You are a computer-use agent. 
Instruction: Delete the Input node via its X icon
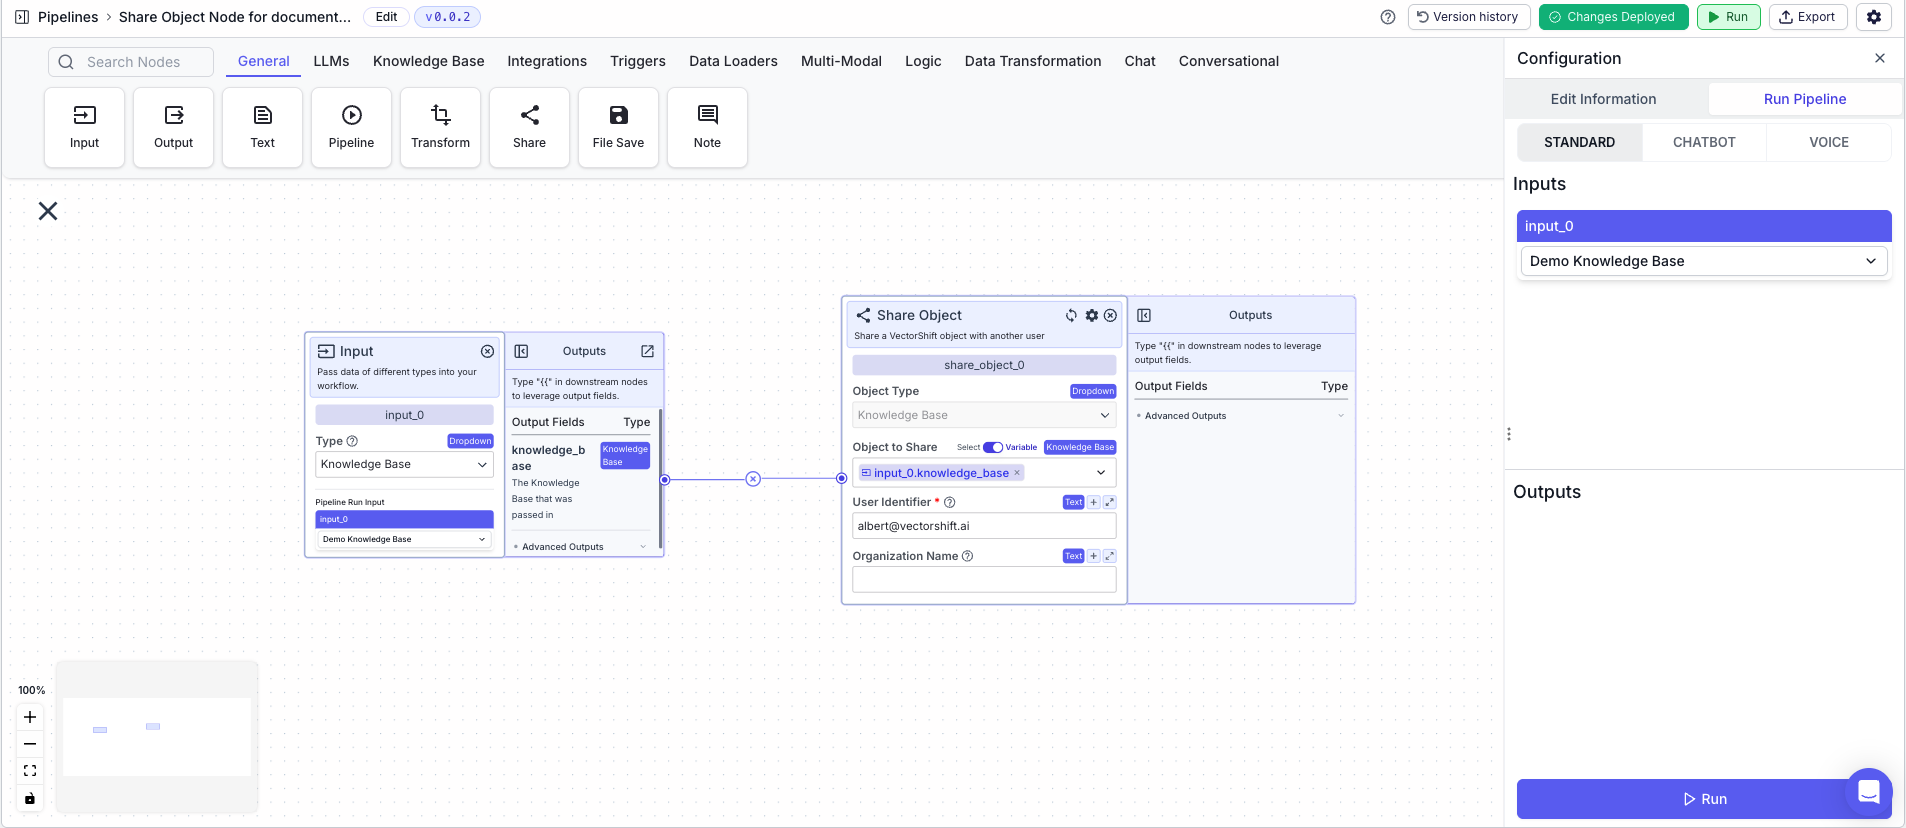click(487, 351)
